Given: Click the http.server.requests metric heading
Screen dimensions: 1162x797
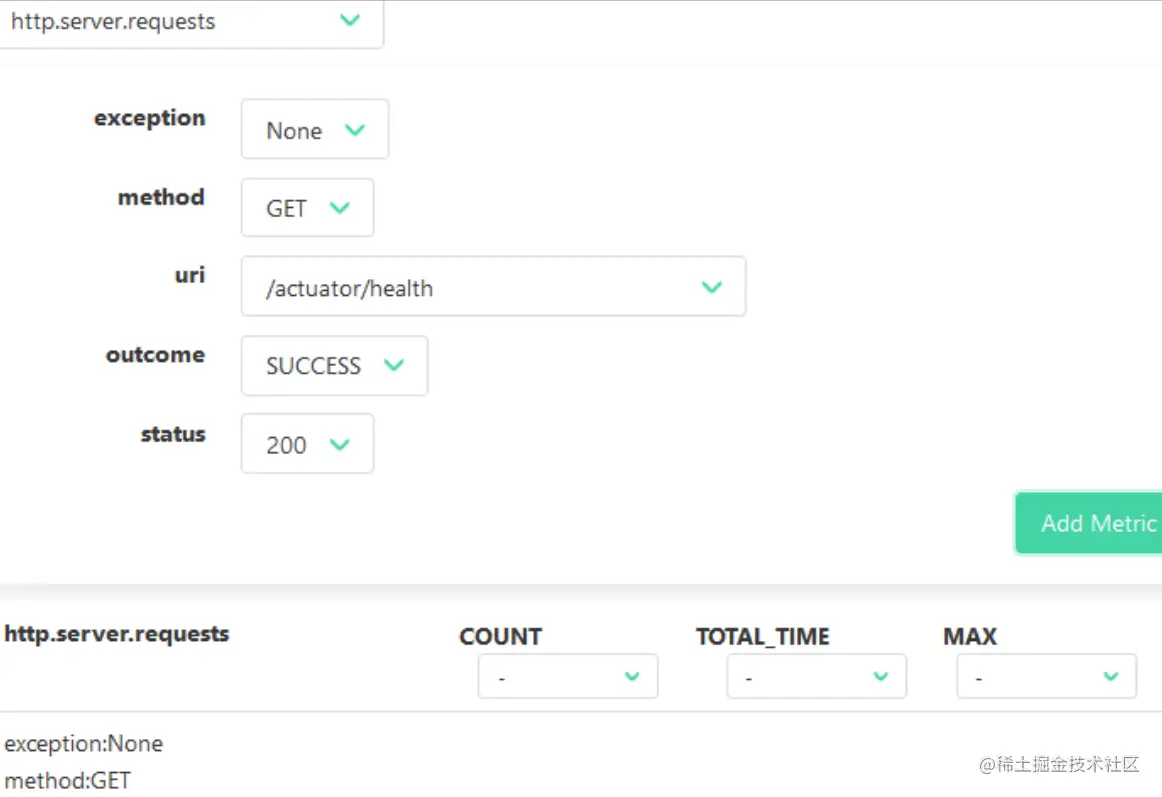Looking at the screenshot, I should click(117, 634).
